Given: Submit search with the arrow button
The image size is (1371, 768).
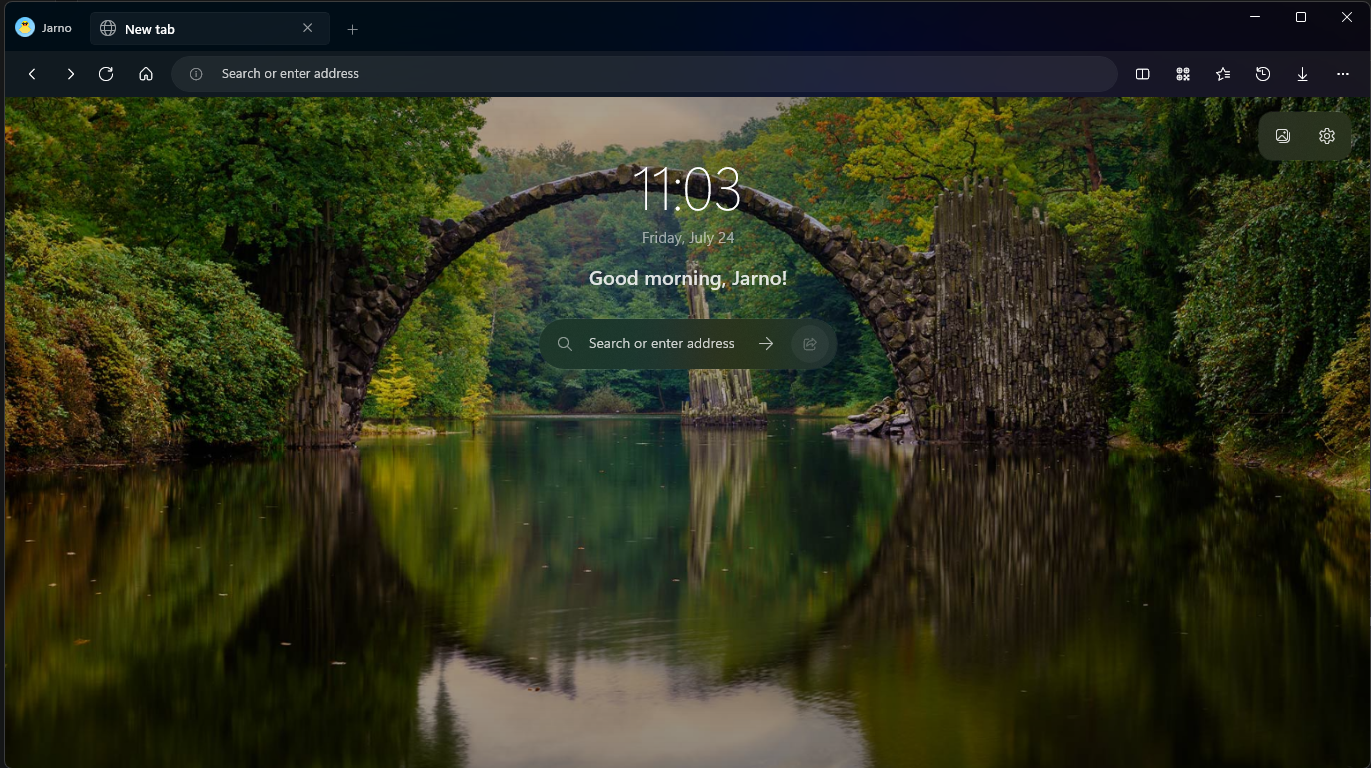Looking at the screenshot, I should click(766, 344).
